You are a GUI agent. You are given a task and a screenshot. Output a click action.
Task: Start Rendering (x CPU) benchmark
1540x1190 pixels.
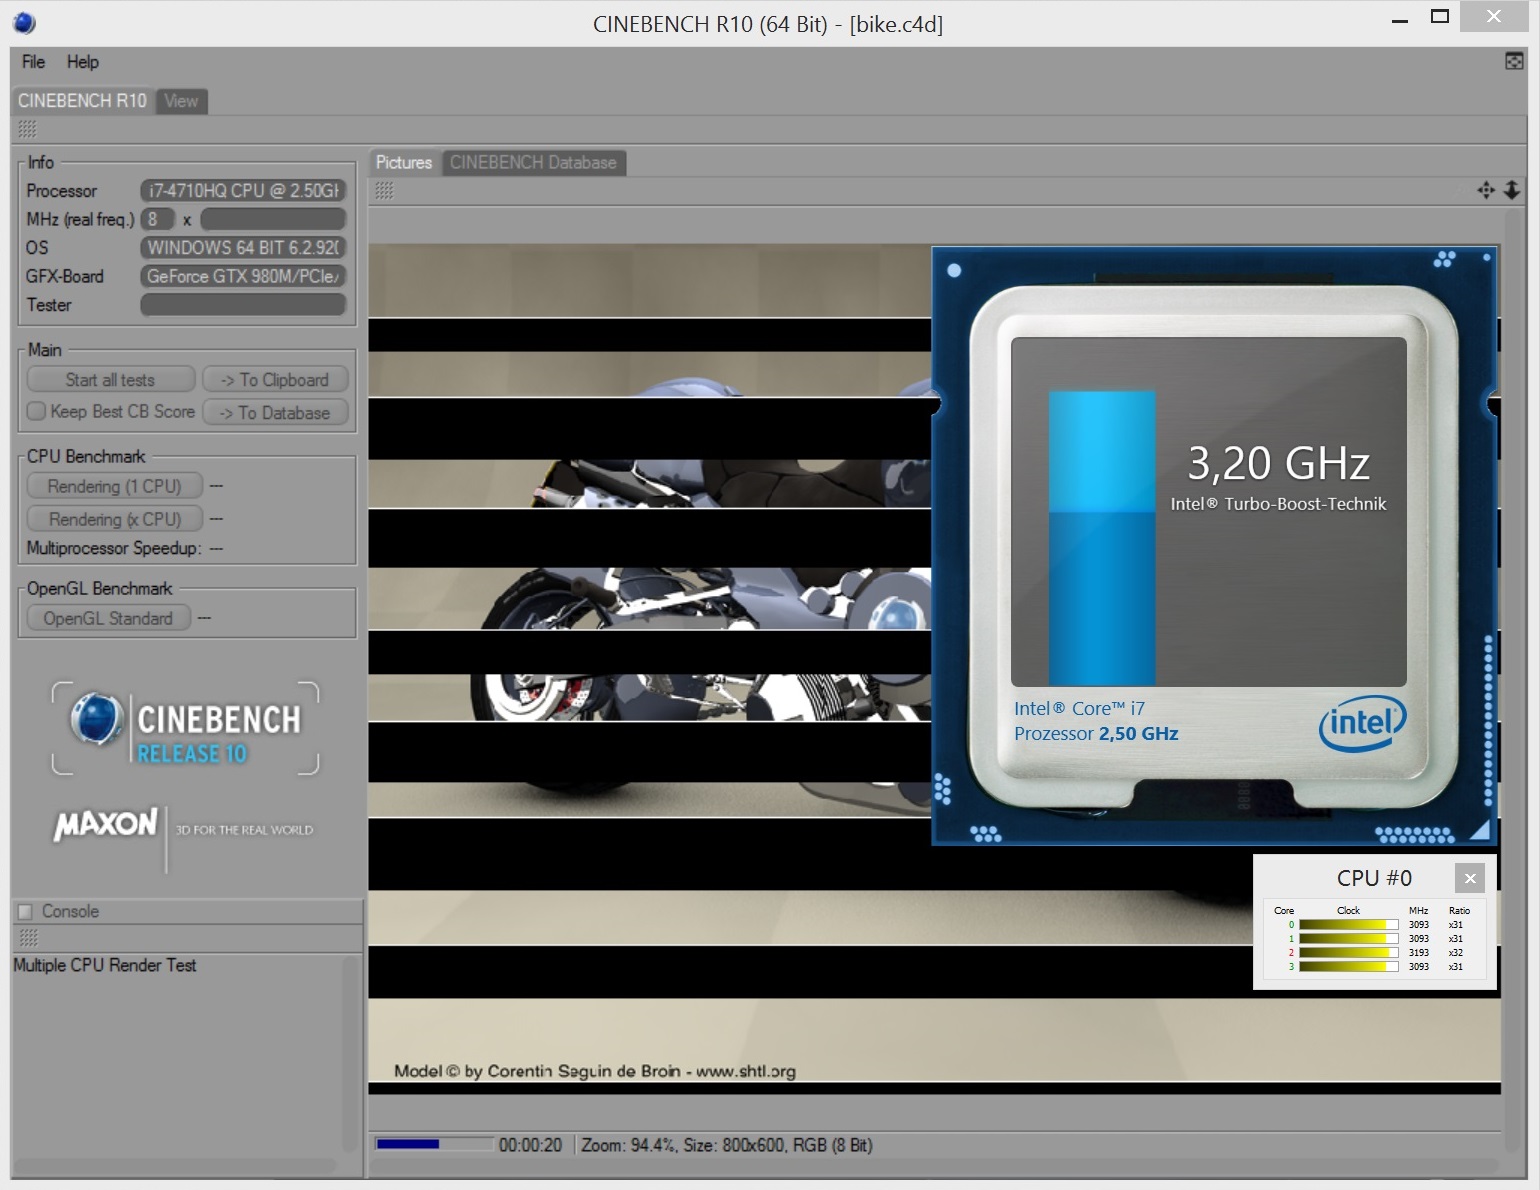pyautogui.click(x=115, y=519)
